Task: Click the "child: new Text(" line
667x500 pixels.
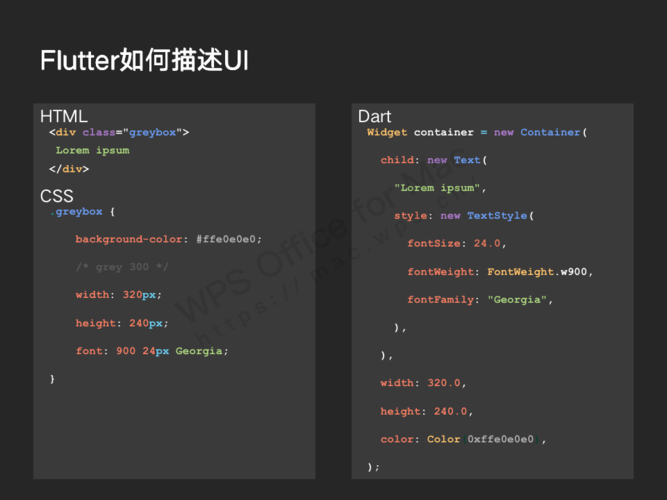Action: [x=433, y=160]
